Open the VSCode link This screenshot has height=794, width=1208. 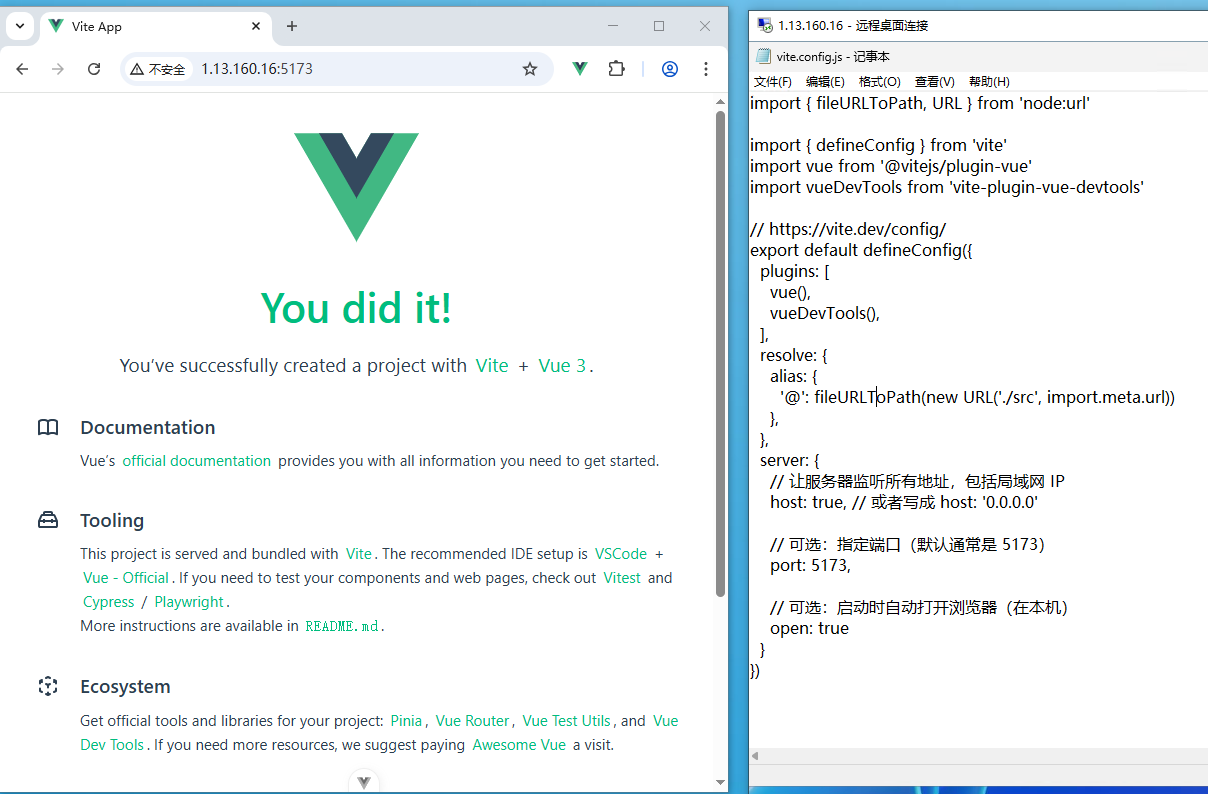tap(621, 553)
